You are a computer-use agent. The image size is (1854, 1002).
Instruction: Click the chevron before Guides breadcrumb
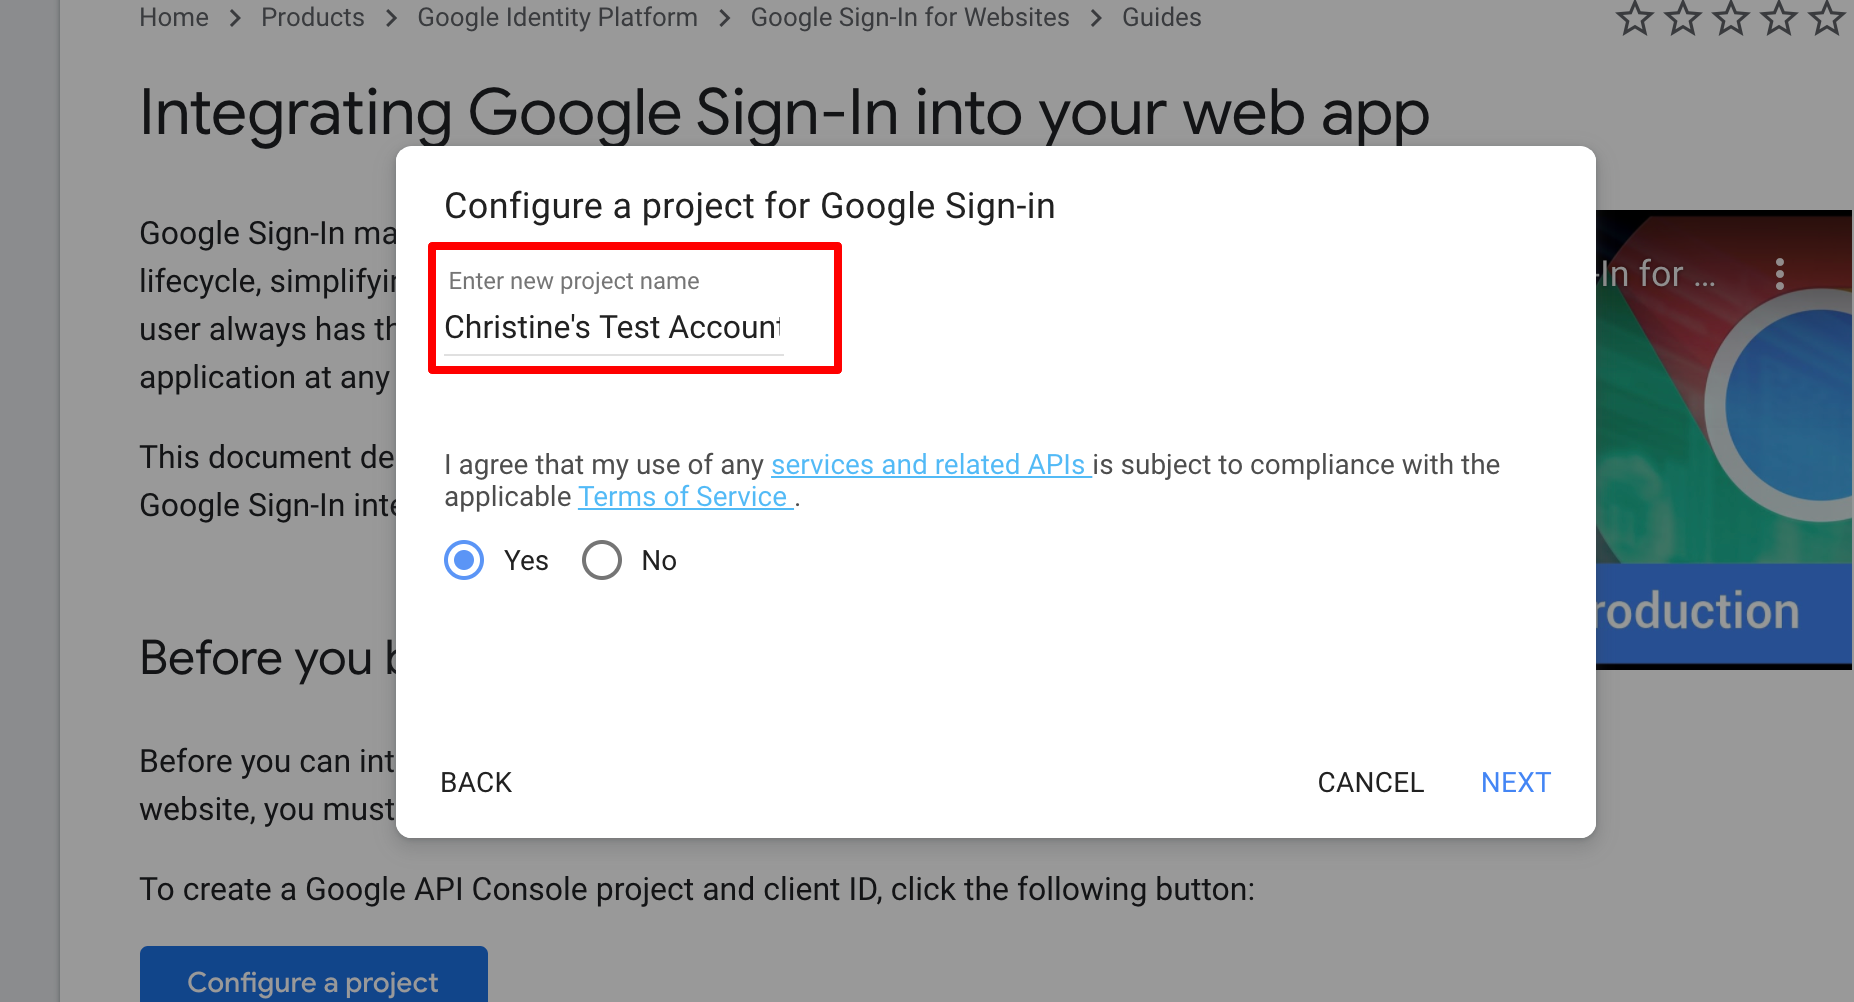pos(1096,17)
